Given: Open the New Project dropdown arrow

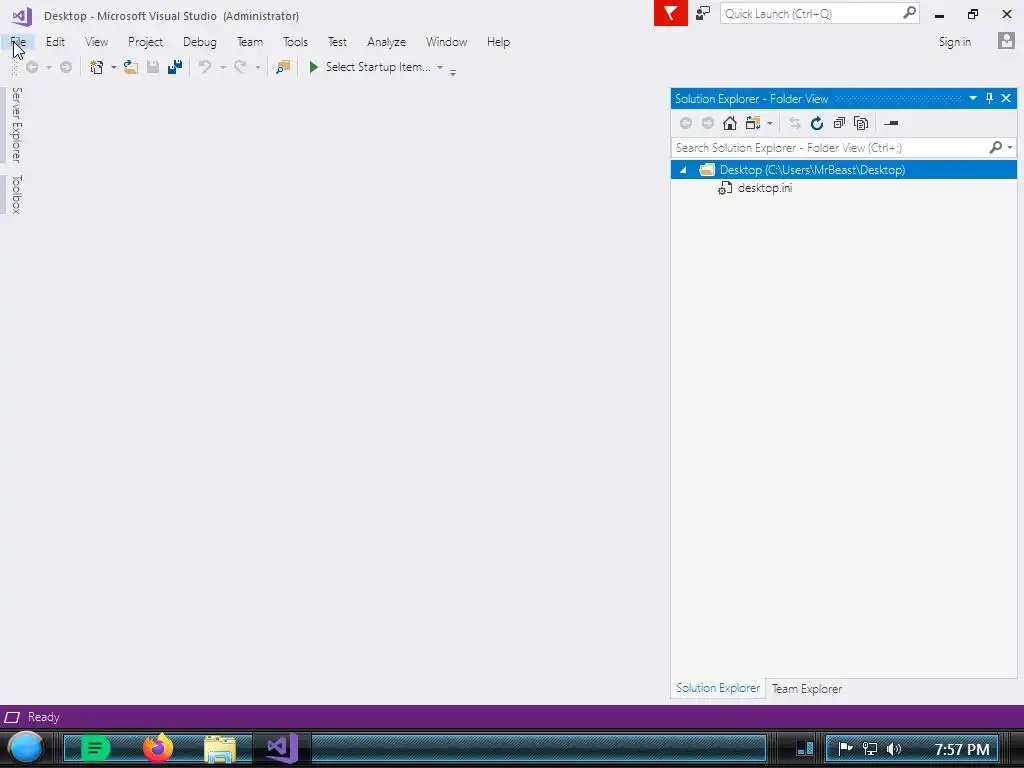Looking at the screenshot, I should pos(114,67).
